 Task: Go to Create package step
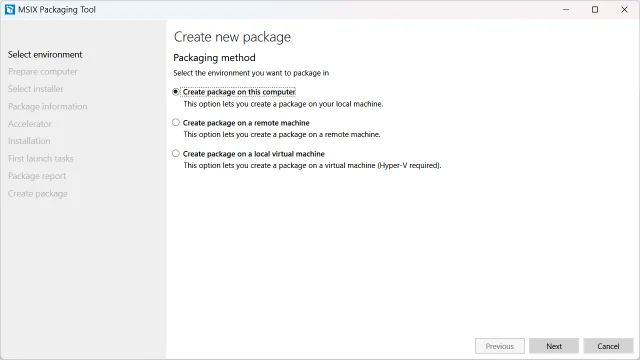click(38, 193)
